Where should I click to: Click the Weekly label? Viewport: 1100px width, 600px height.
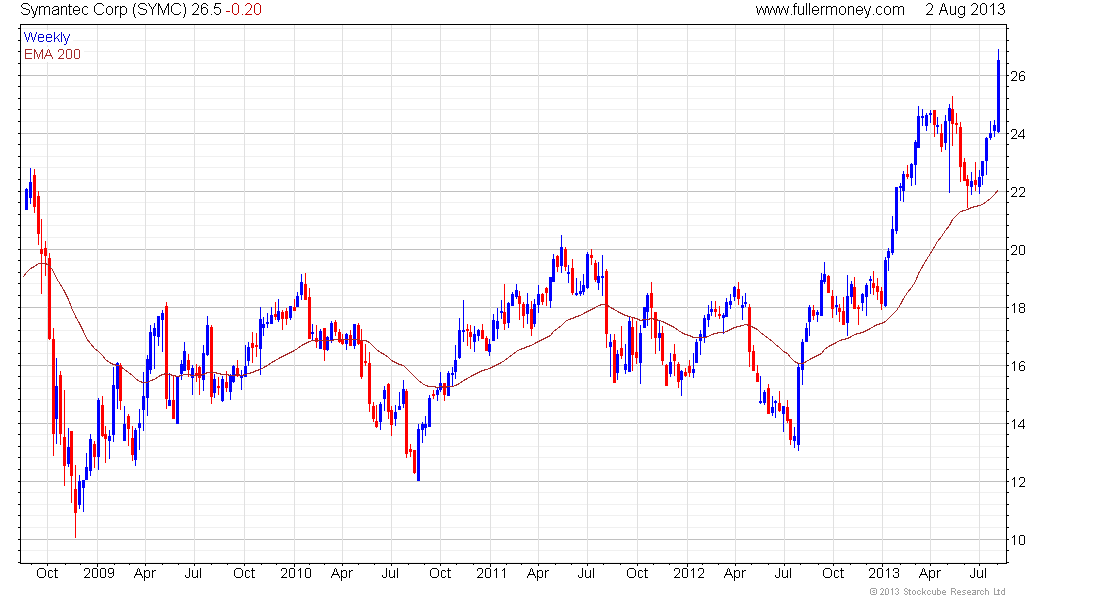[x=47, y=37]
